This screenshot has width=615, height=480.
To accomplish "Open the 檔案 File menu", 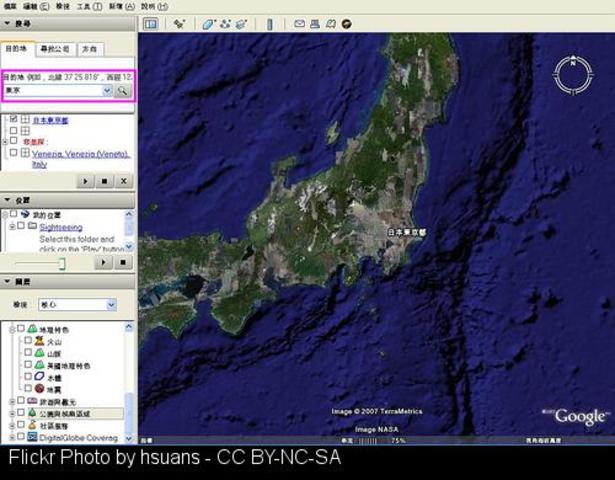I will [x=10, y=6].
